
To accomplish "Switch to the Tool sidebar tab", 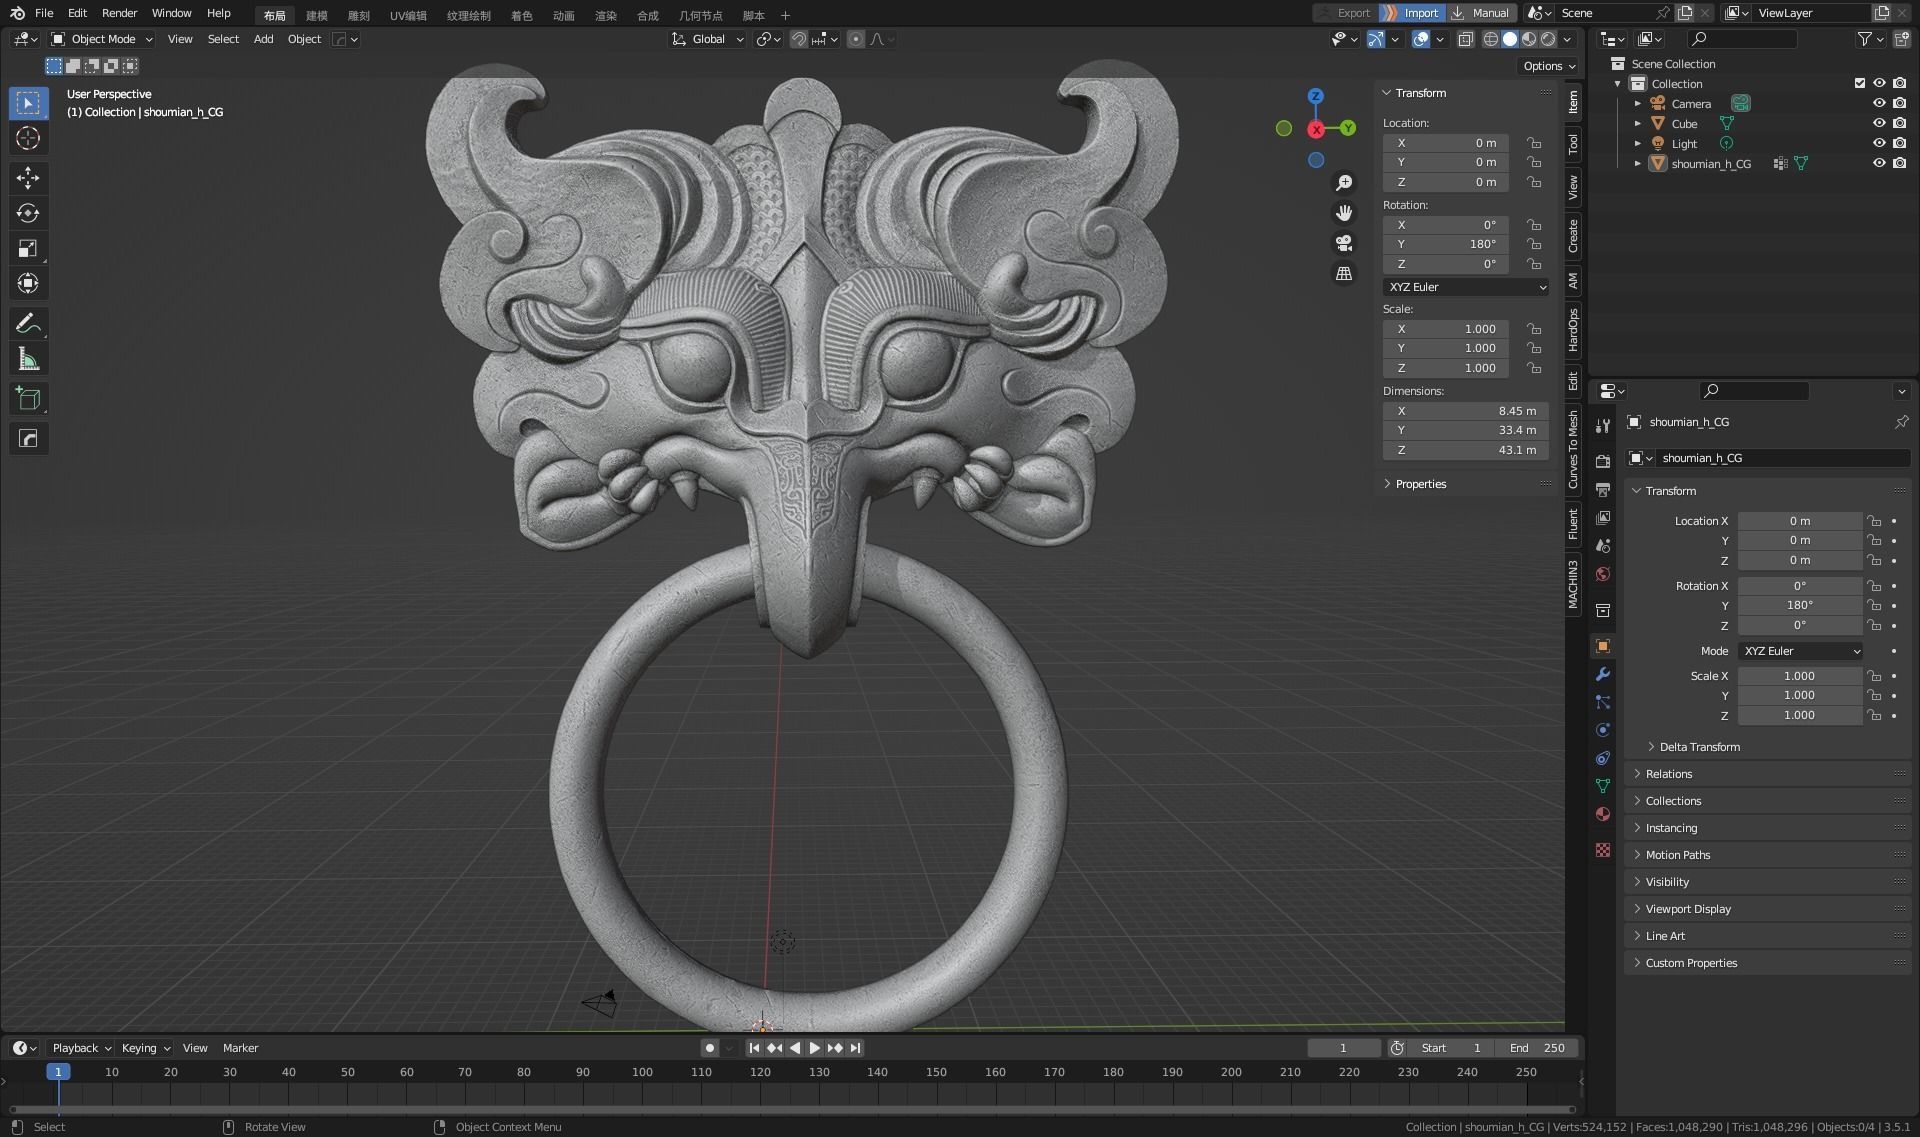I will tap(1573, 144).
